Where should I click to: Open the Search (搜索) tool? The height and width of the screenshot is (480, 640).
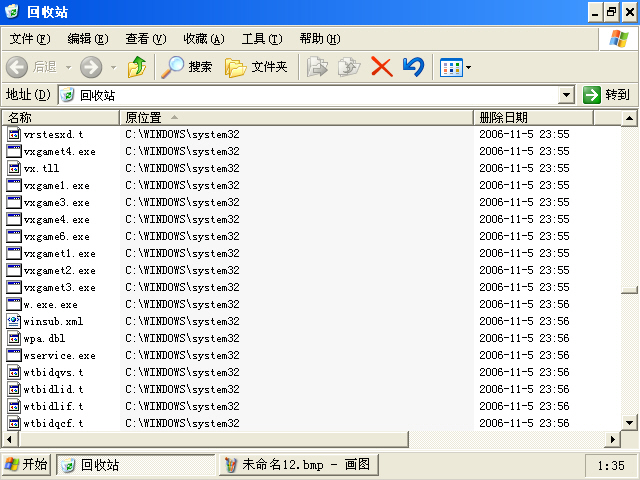click(x=187, y=67)
